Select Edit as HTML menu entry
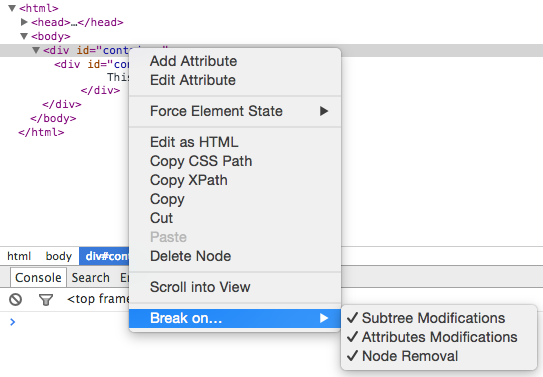Image resolution: width=543 pixels, height=377 pixels. (235, 142)
